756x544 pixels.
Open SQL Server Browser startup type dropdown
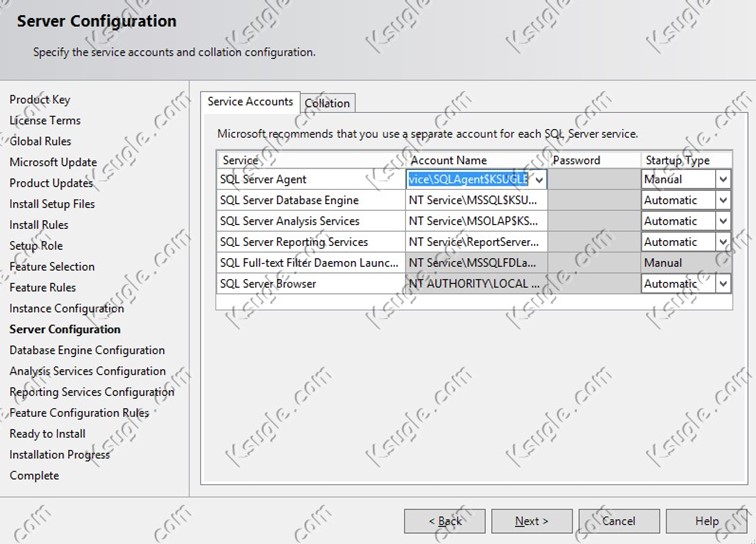point(723,284)
